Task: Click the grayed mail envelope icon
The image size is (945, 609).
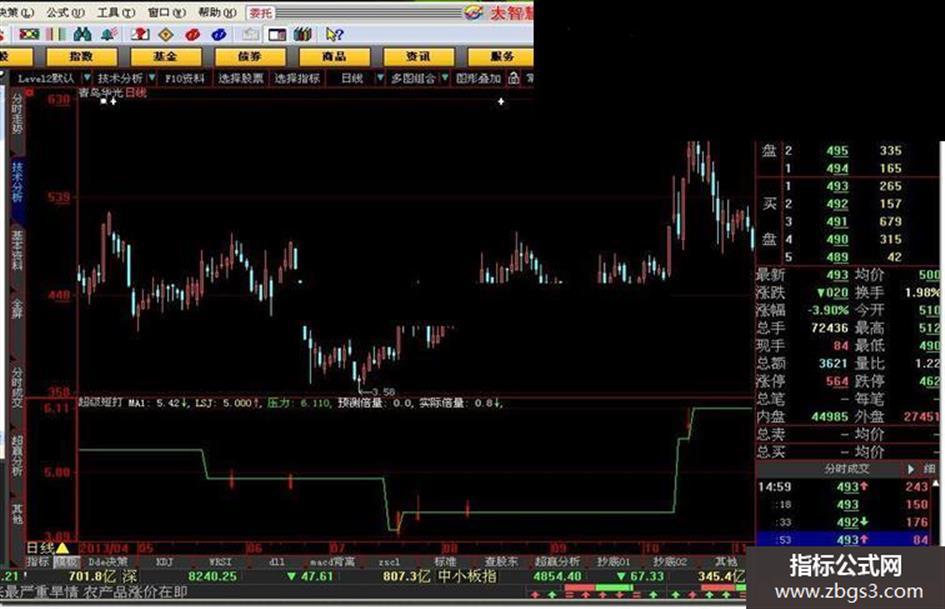Action: (251, 35)
